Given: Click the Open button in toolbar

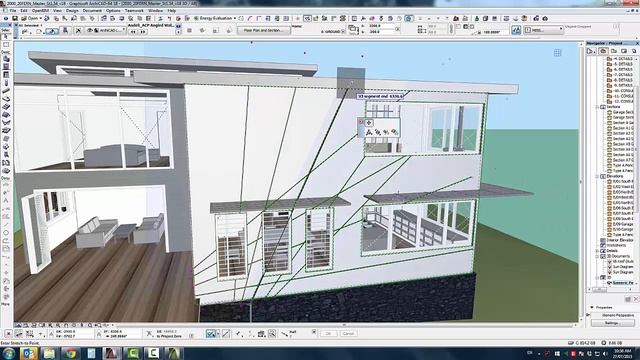Looking at the screenshot, I should pos(29,18).
